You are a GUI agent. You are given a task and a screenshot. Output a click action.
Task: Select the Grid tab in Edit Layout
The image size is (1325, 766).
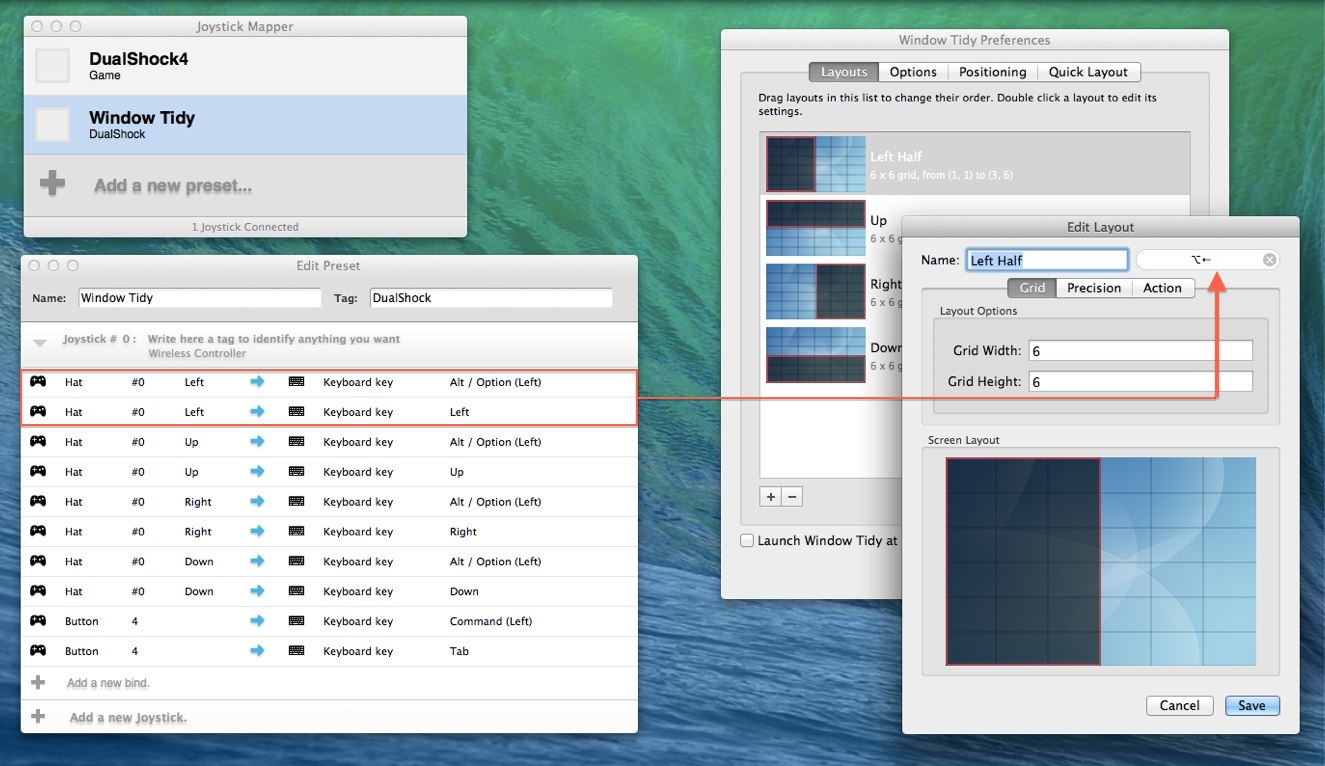pos(1032,288)
